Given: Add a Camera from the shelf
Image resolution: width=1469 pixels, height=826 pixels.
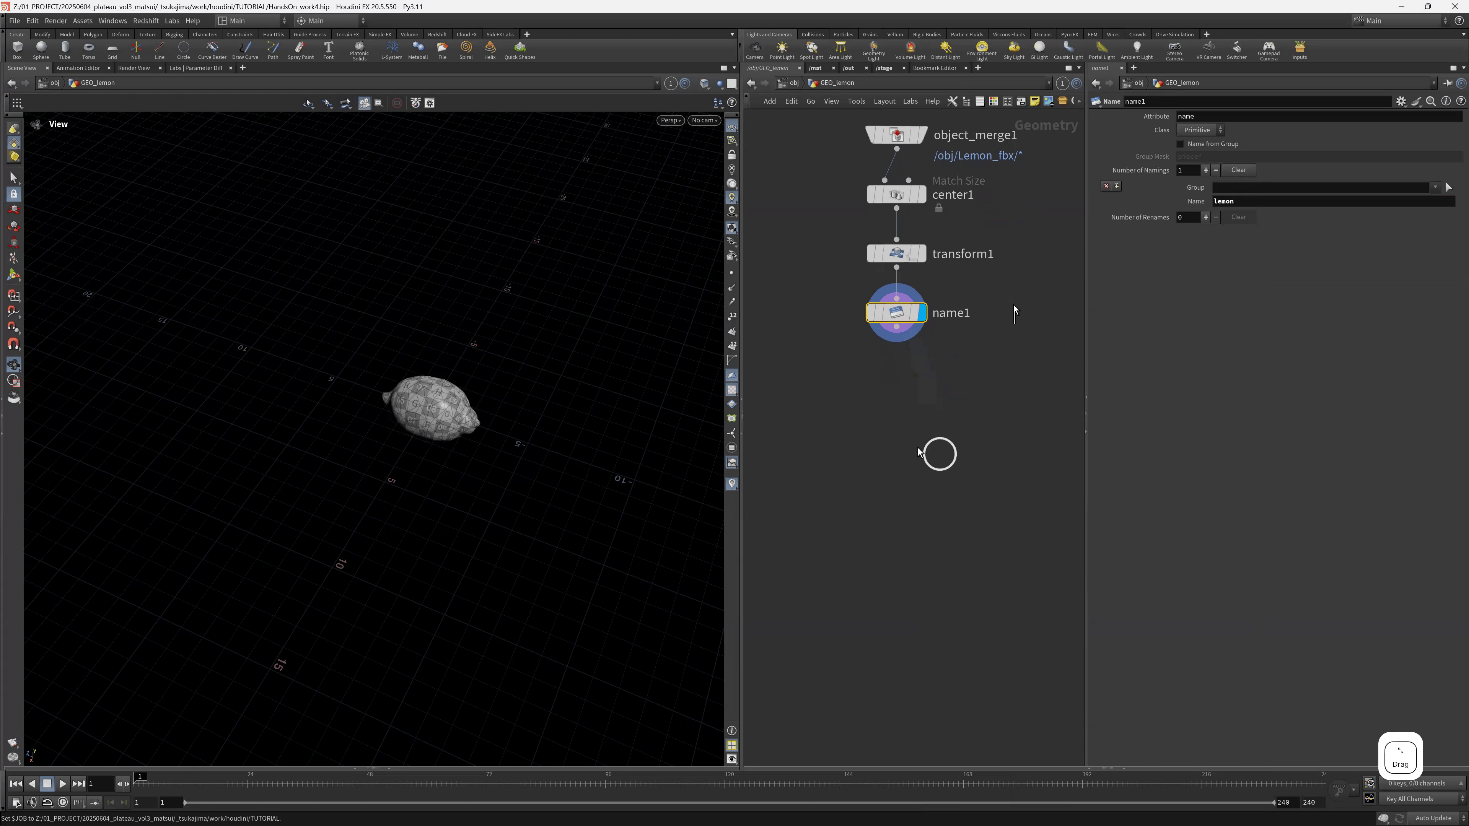Looking at the screenshot, I should pyautogui.click(x=755, y=49).
